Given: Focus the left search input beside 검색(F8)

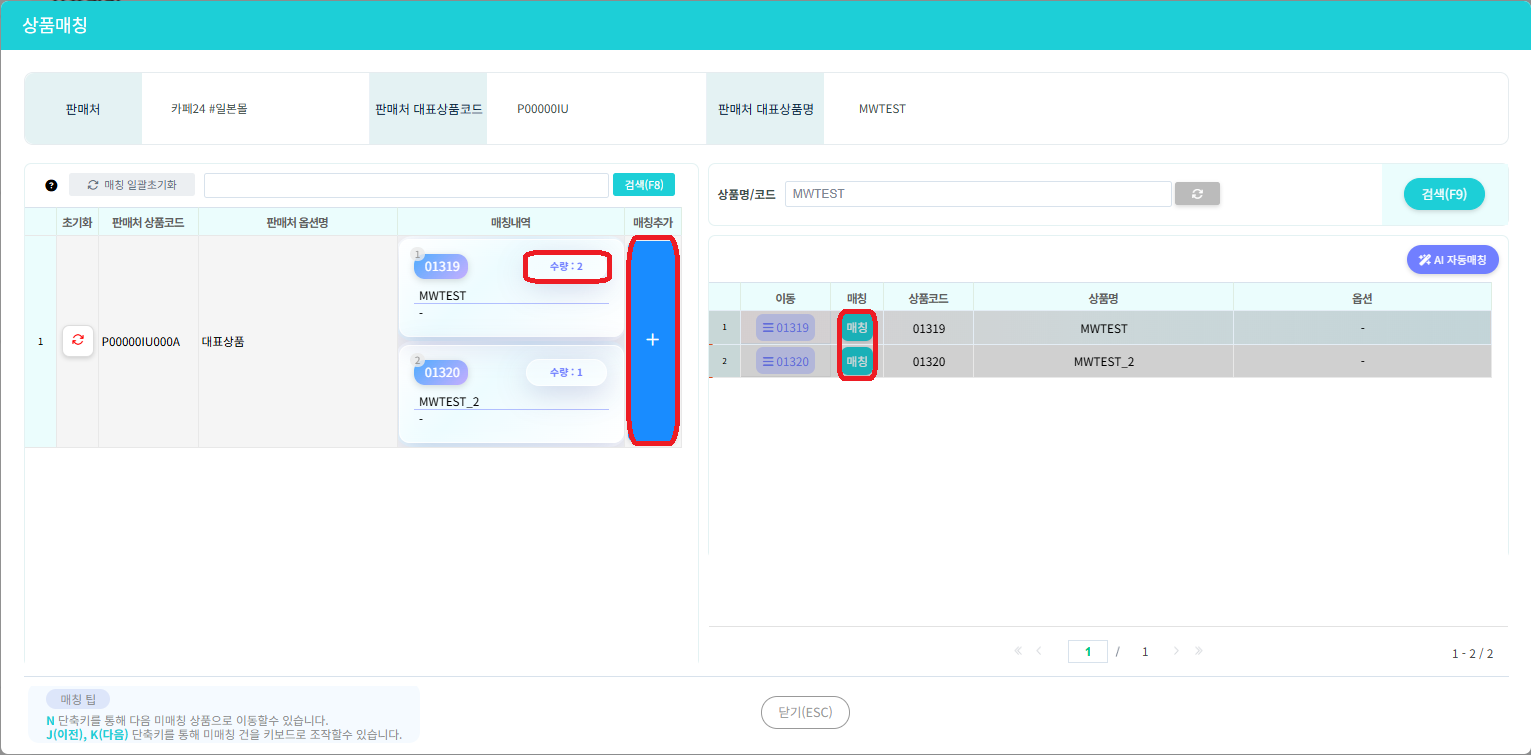Looking at the screenshot, I should click(x=406, y=185).
